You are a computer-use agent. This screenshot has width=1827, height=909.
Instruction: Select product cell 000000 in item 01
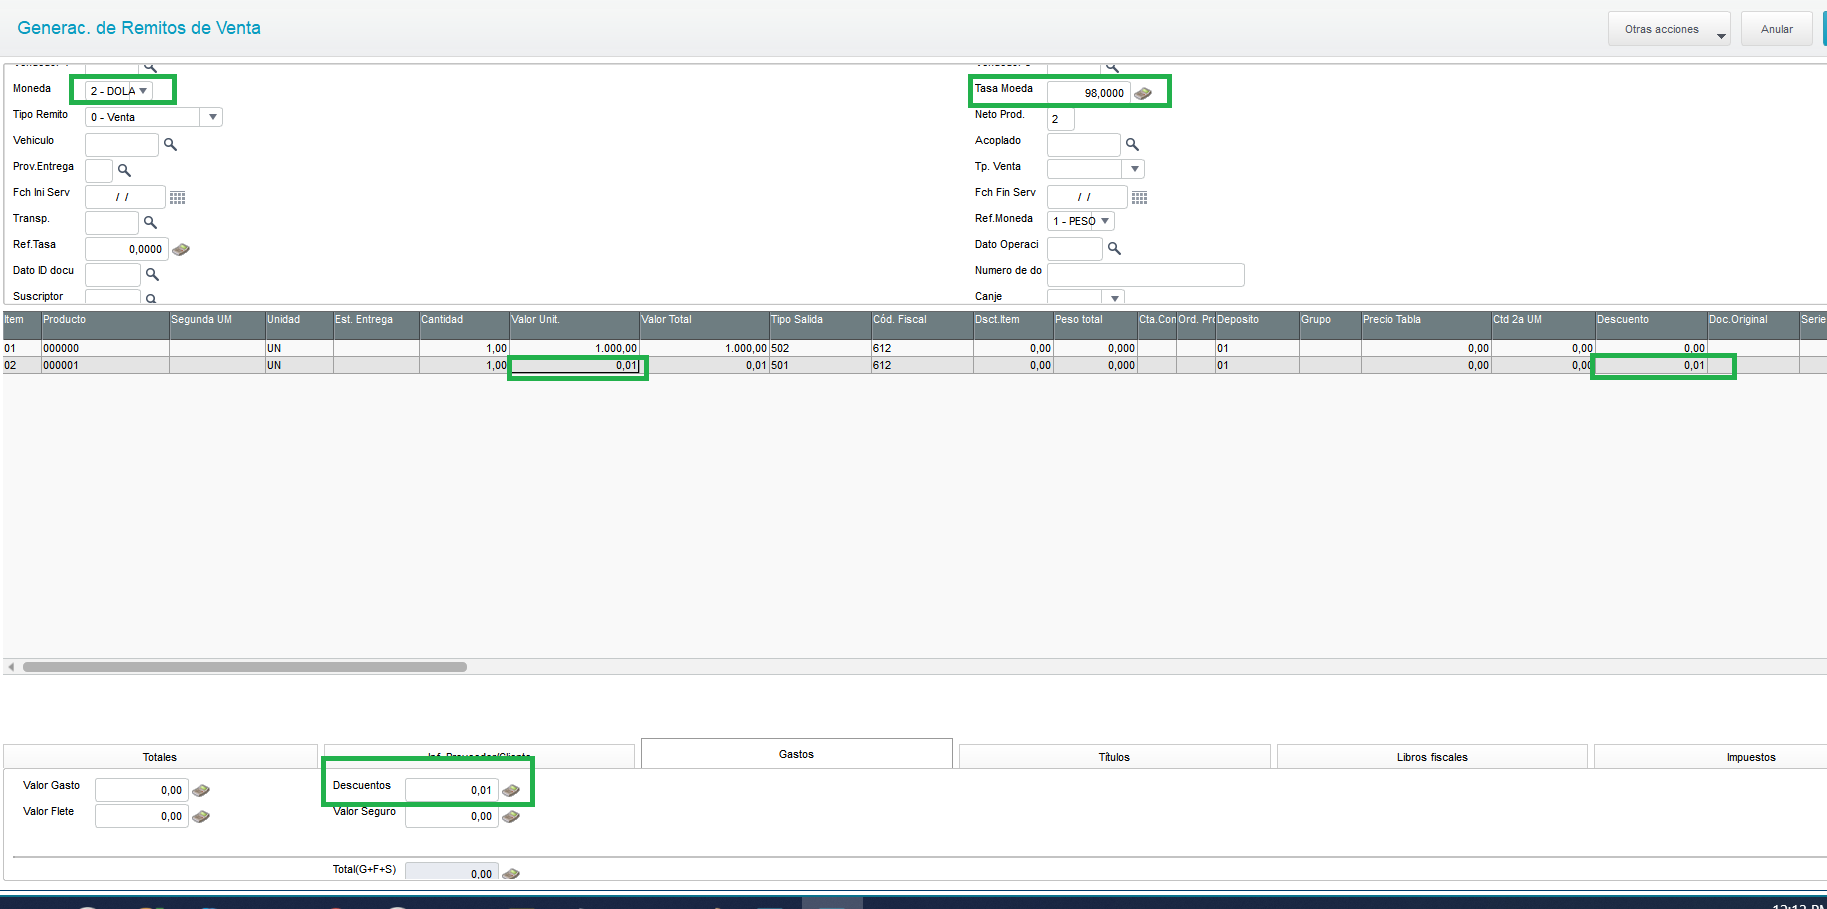pos(105,348)
